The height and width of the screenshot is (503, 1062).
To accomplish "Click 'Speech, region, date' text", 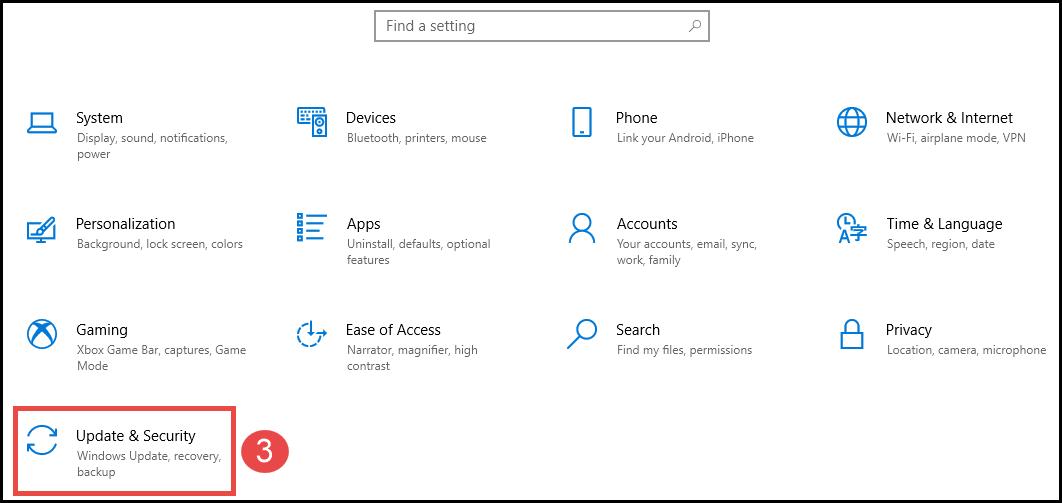I will (x=941, y=244).
